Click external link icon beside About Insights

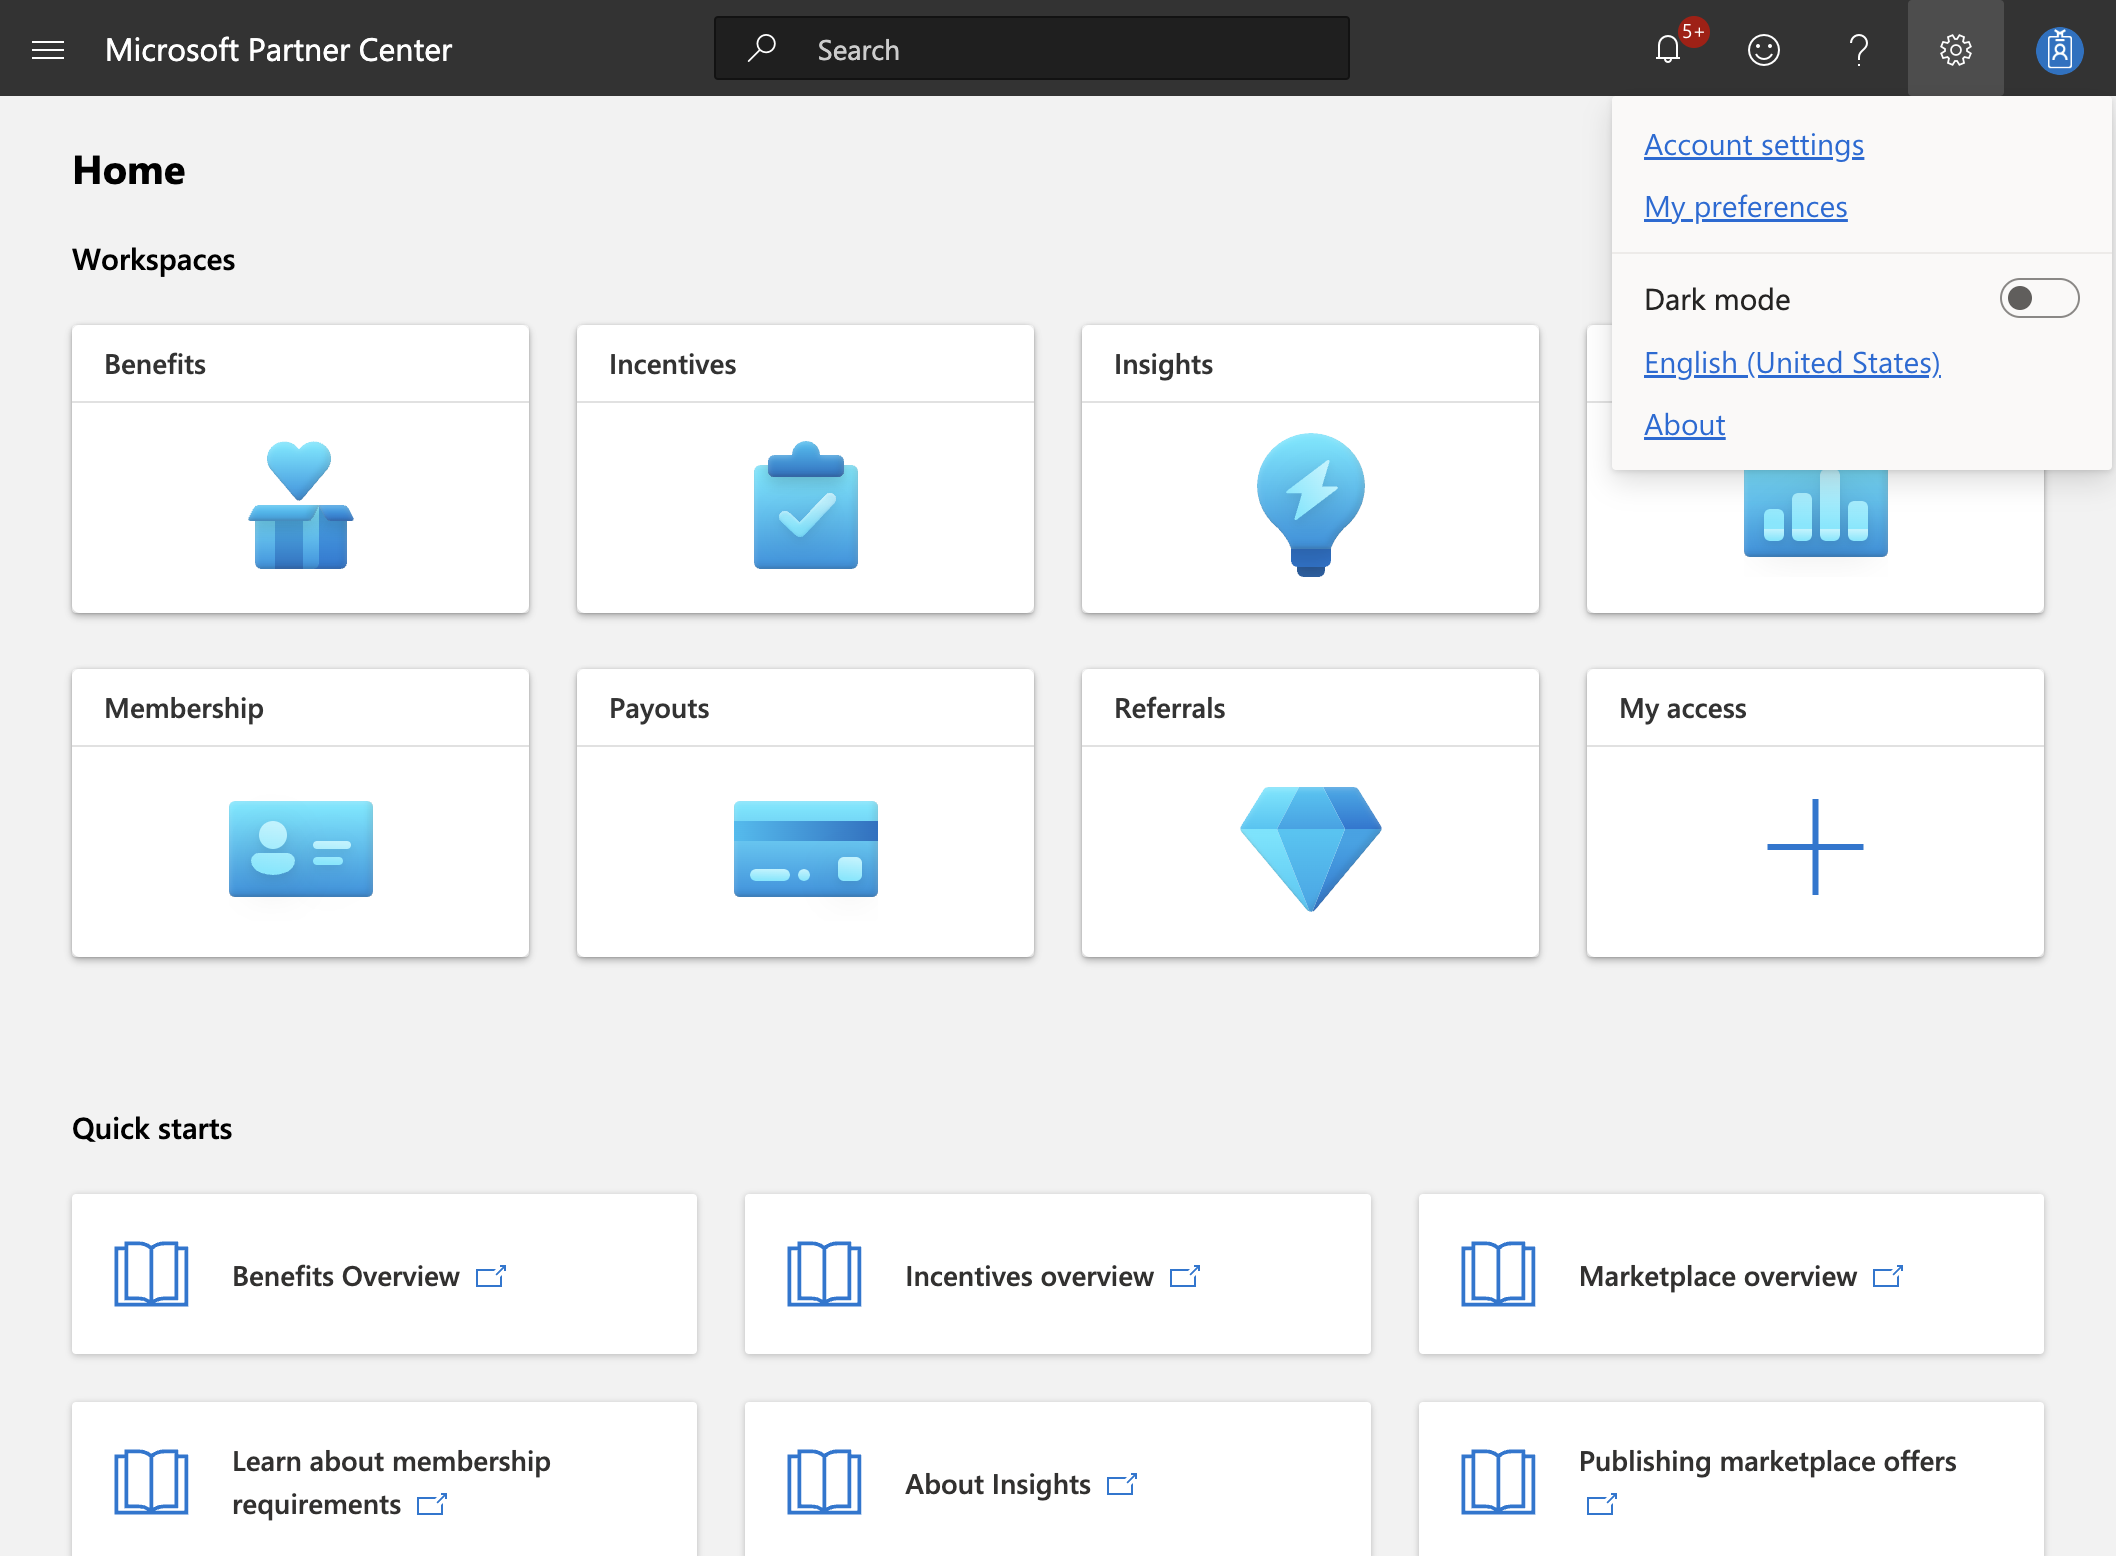point(1122,1484)
